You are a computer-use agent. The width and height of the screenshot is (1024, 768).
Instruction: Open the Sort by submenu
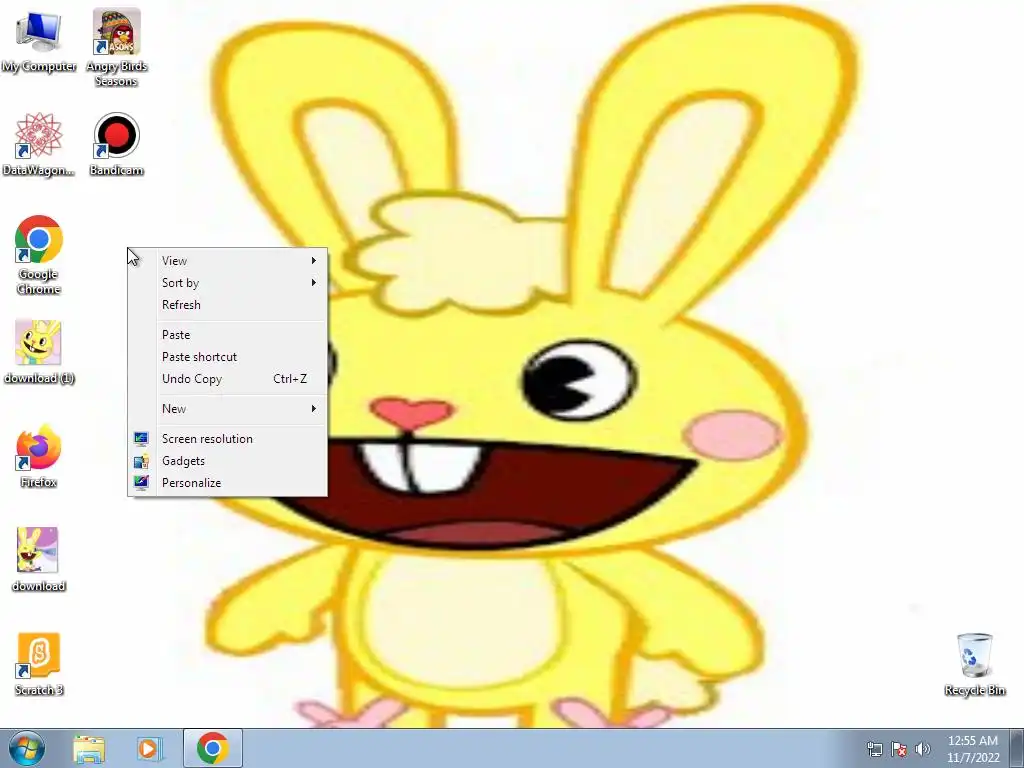click(227, 283)
